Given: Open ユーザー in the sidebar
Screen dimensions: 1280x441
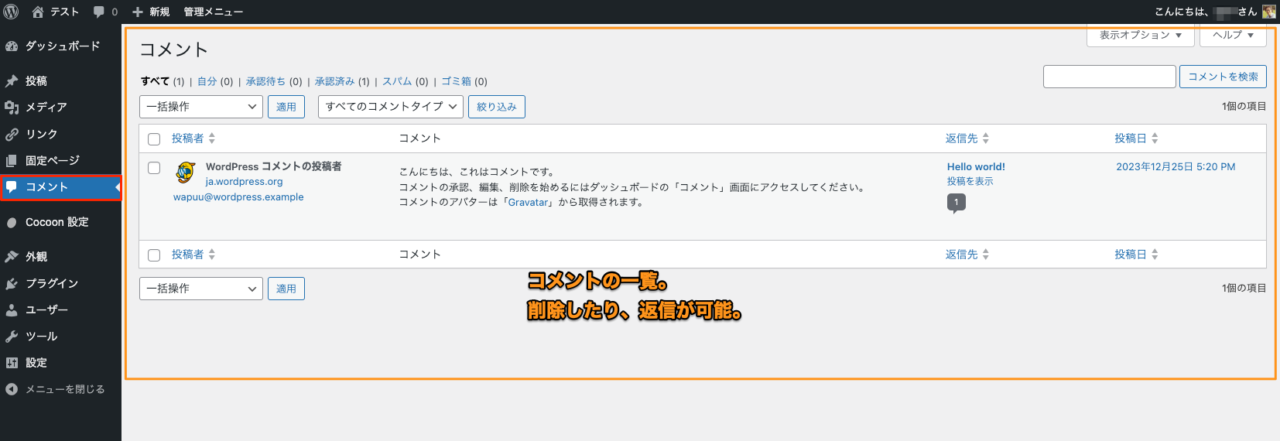Looking at the screenshot, I should (61, 310).
